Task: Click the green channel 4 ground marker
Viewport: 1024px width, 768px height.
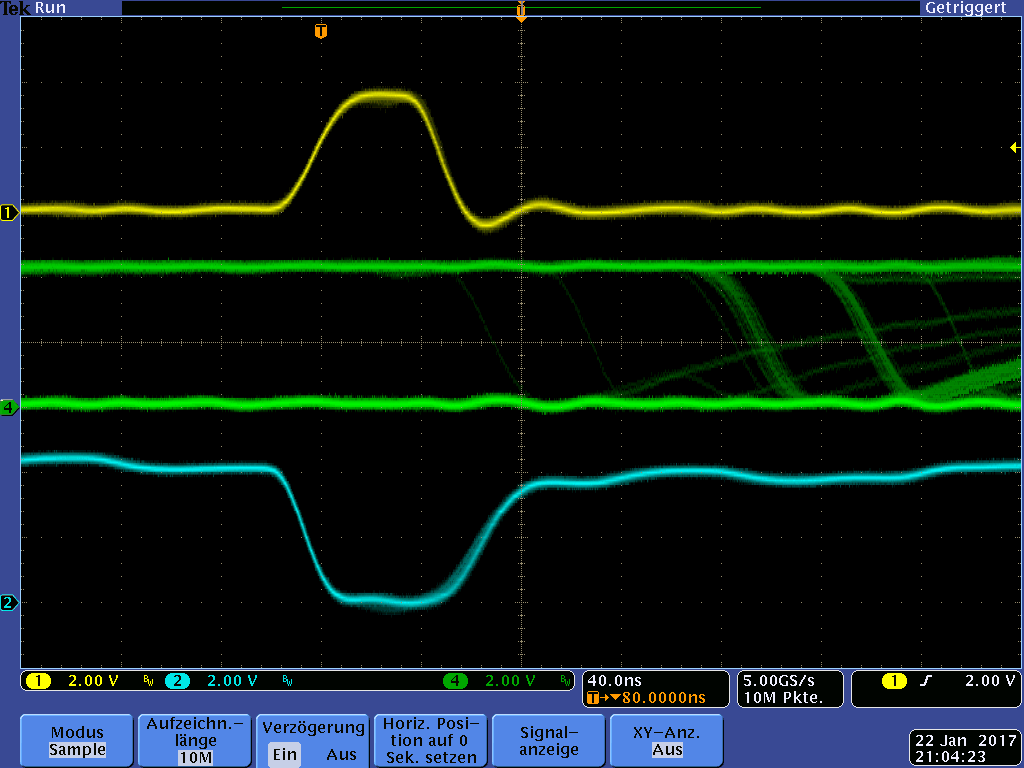Action: point(9,407)
